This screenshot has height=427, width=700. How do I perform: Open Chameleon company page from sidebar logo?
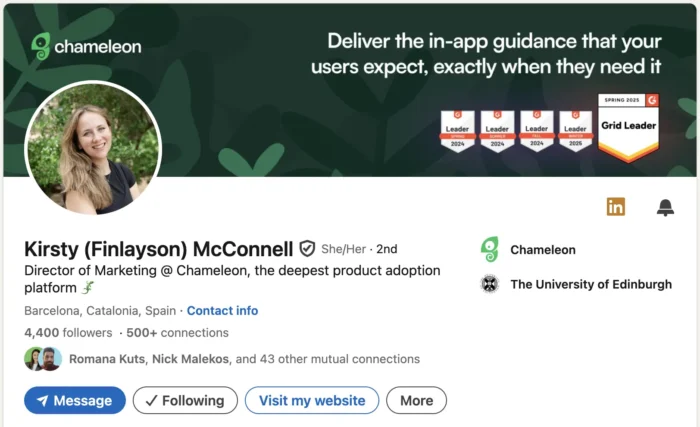pyautogui.click(x=490, y=249)
